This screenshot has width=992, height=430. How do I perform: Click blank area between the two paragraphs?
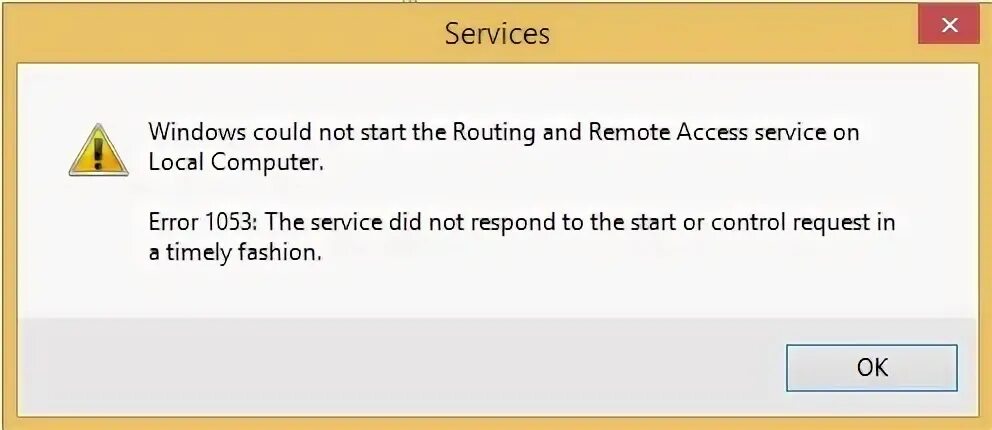coord(500,192)
